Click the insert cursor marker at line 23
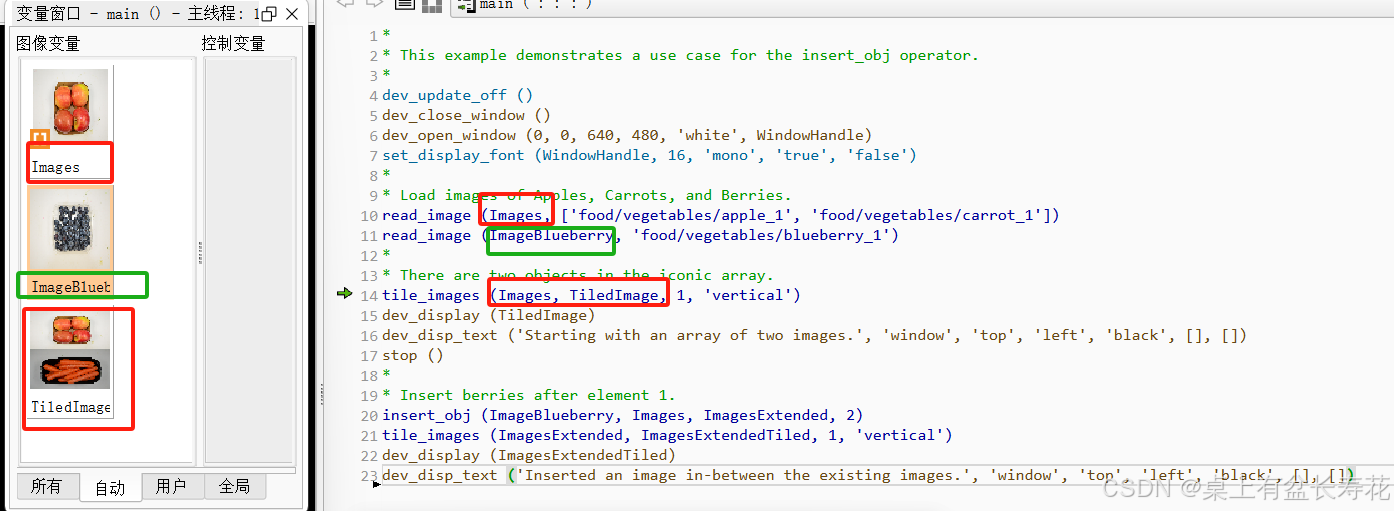The image size is (1394, 511). point(376,485)
